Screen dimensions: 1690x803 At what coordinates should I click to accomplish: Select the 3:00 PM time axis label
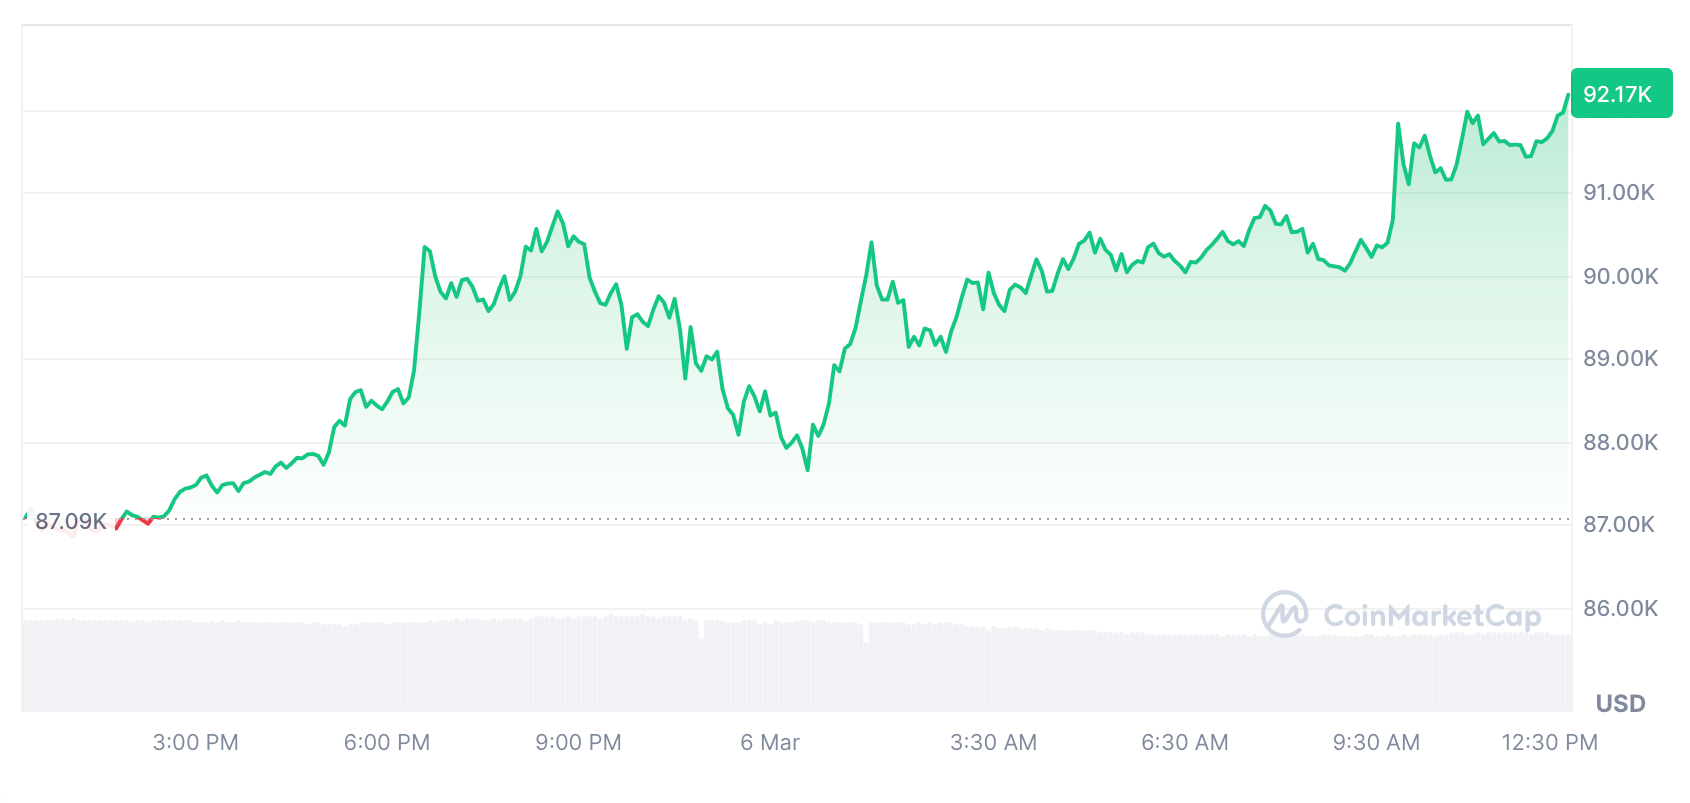coord(195,742)
